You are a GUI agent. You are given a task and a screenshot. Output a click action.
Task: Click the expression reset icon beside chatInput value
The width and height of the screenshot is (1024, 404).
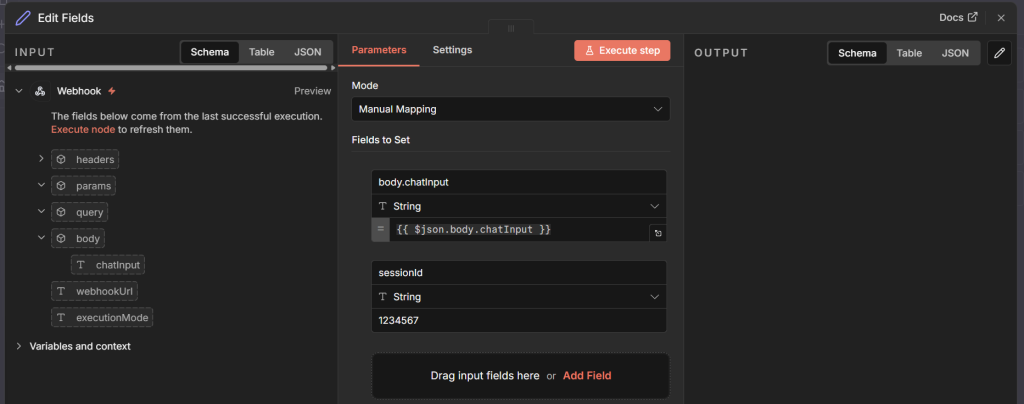(657, 233)
